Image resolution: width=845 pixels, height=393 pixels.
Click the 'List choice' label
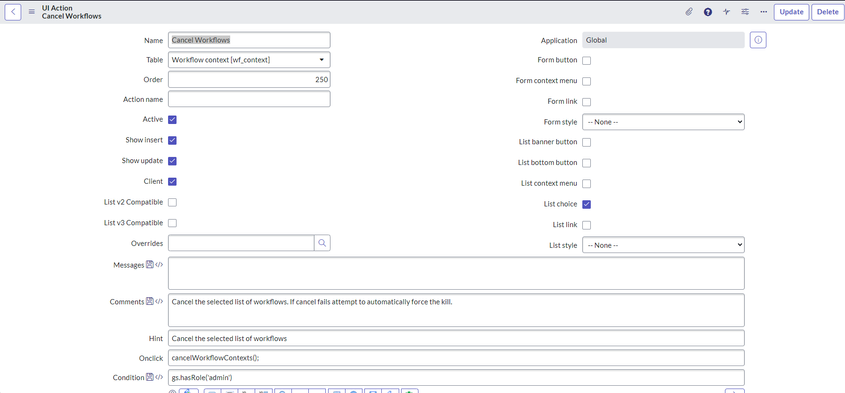click(560, 204)
